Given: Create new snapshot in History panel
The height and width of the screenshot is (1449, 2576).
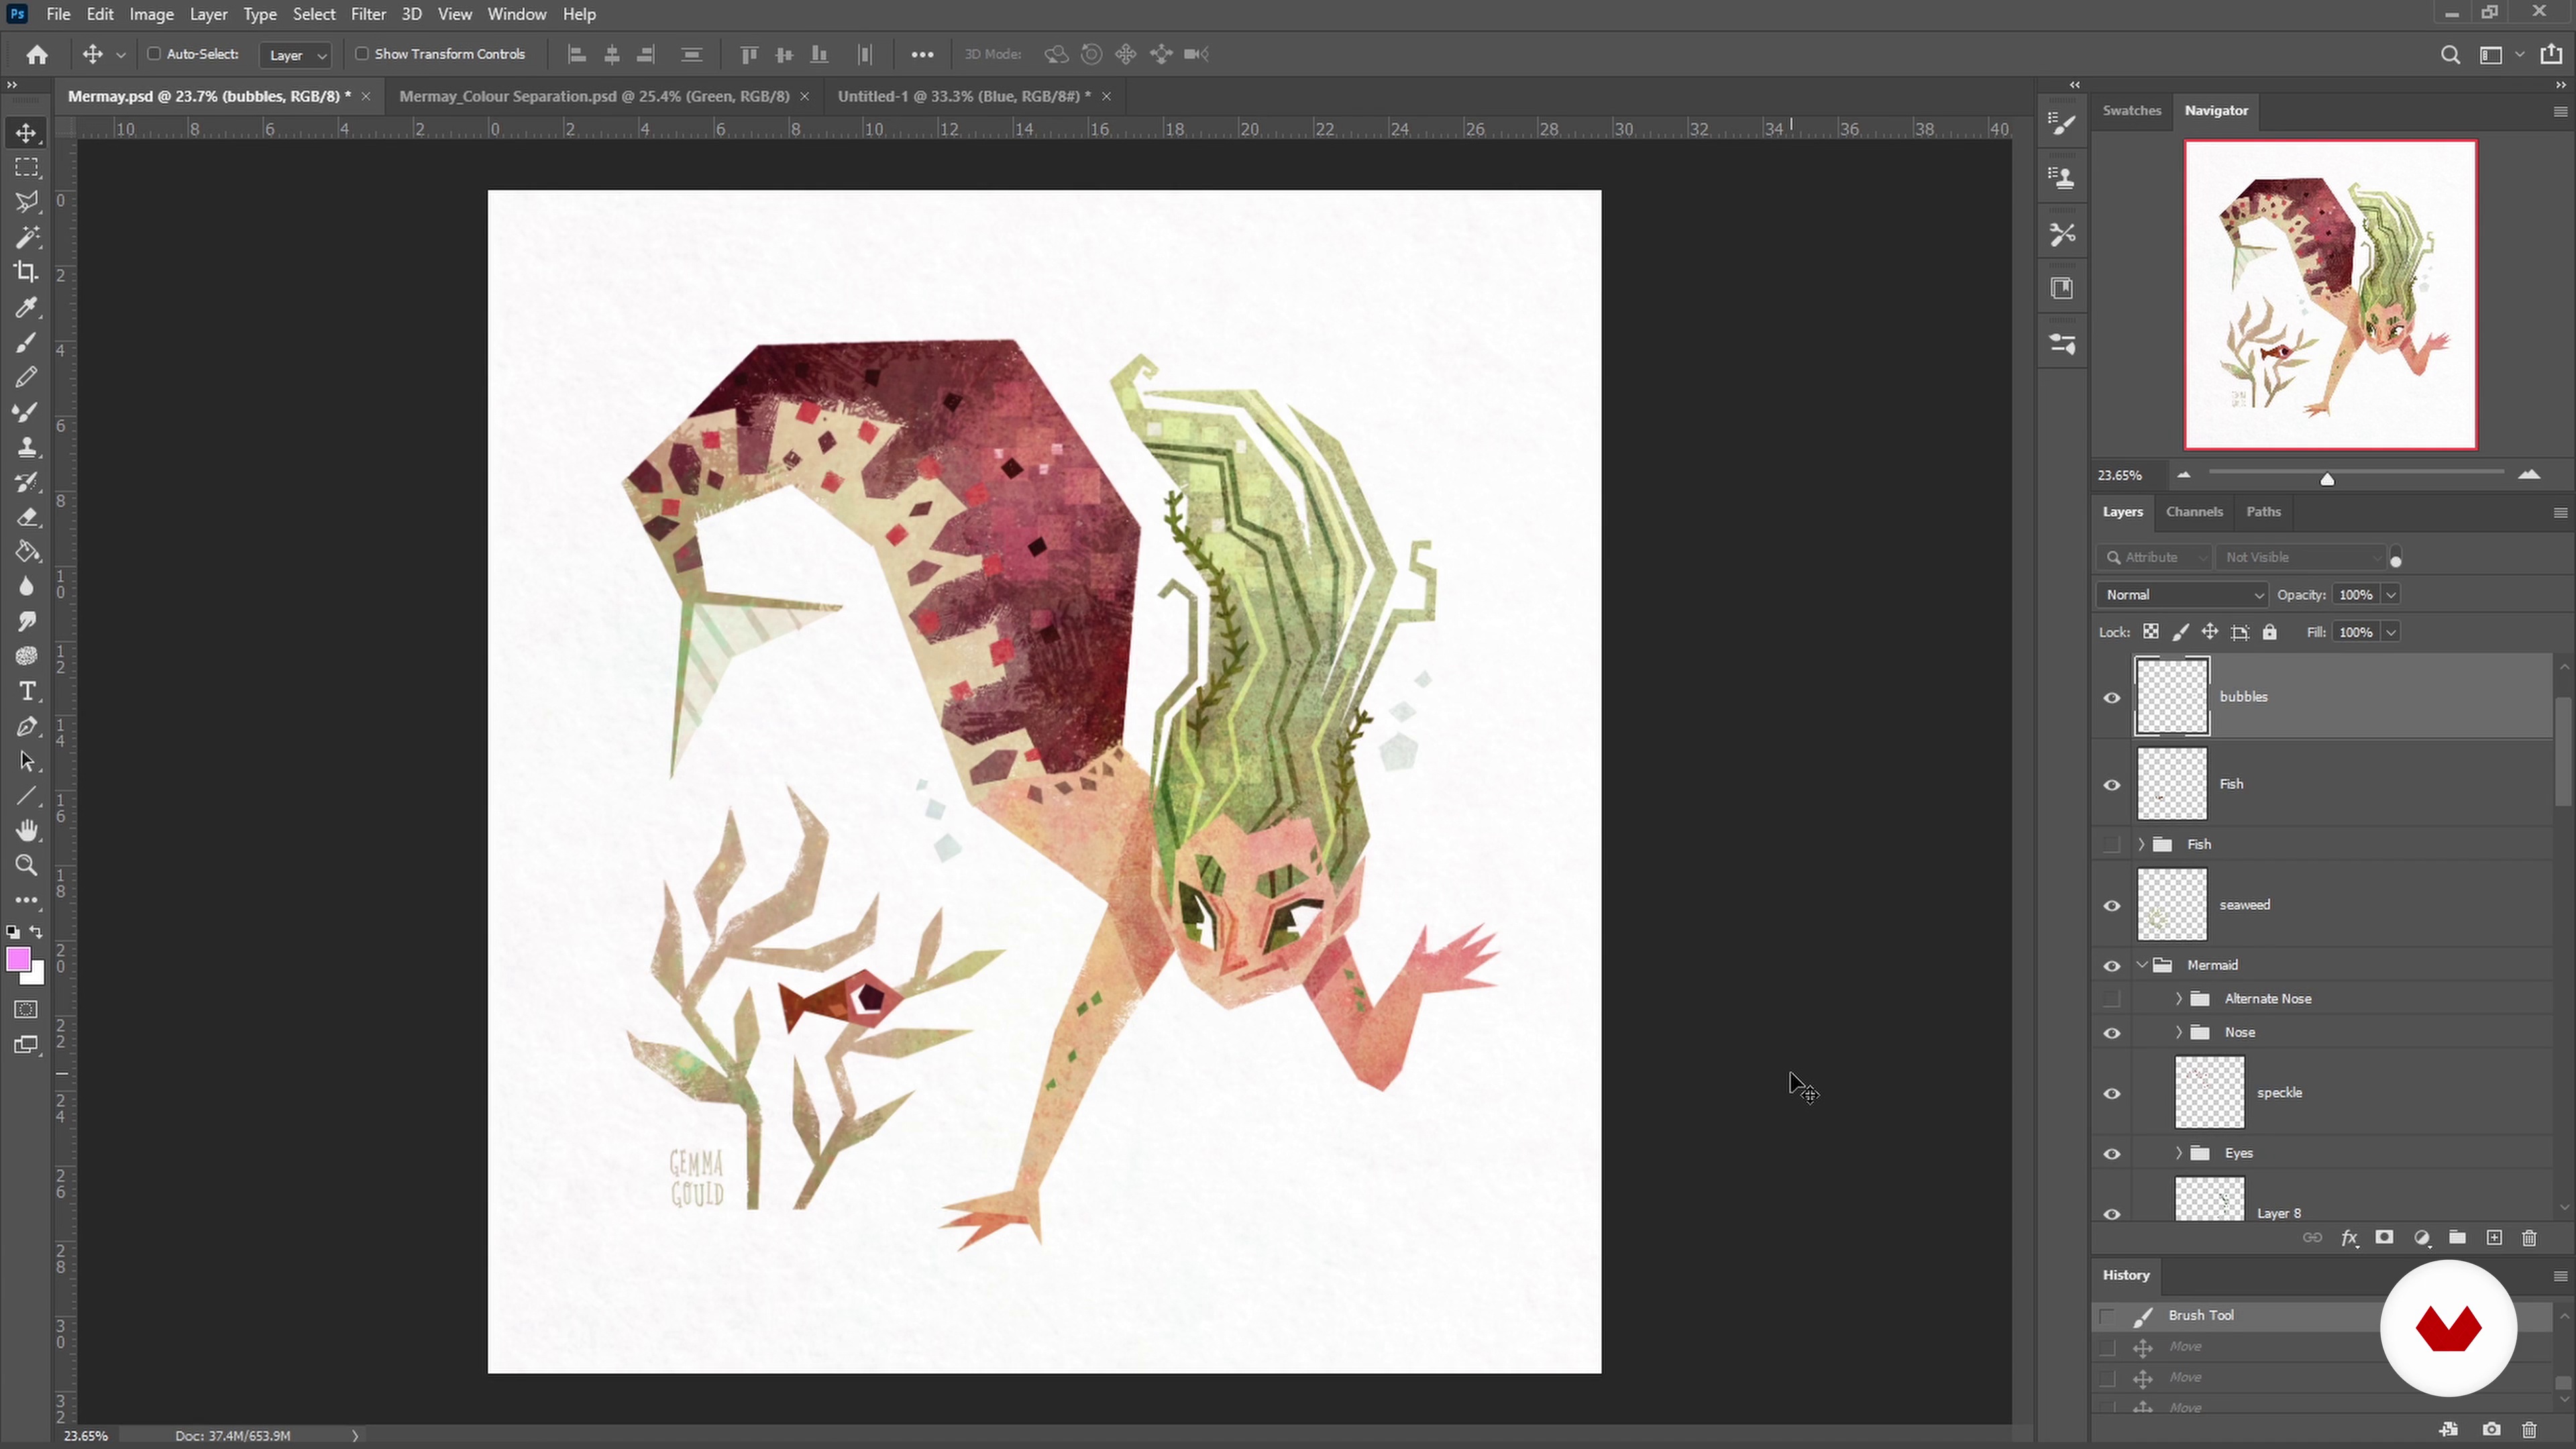Looking at the screenshot, I should point(2491,1430).
